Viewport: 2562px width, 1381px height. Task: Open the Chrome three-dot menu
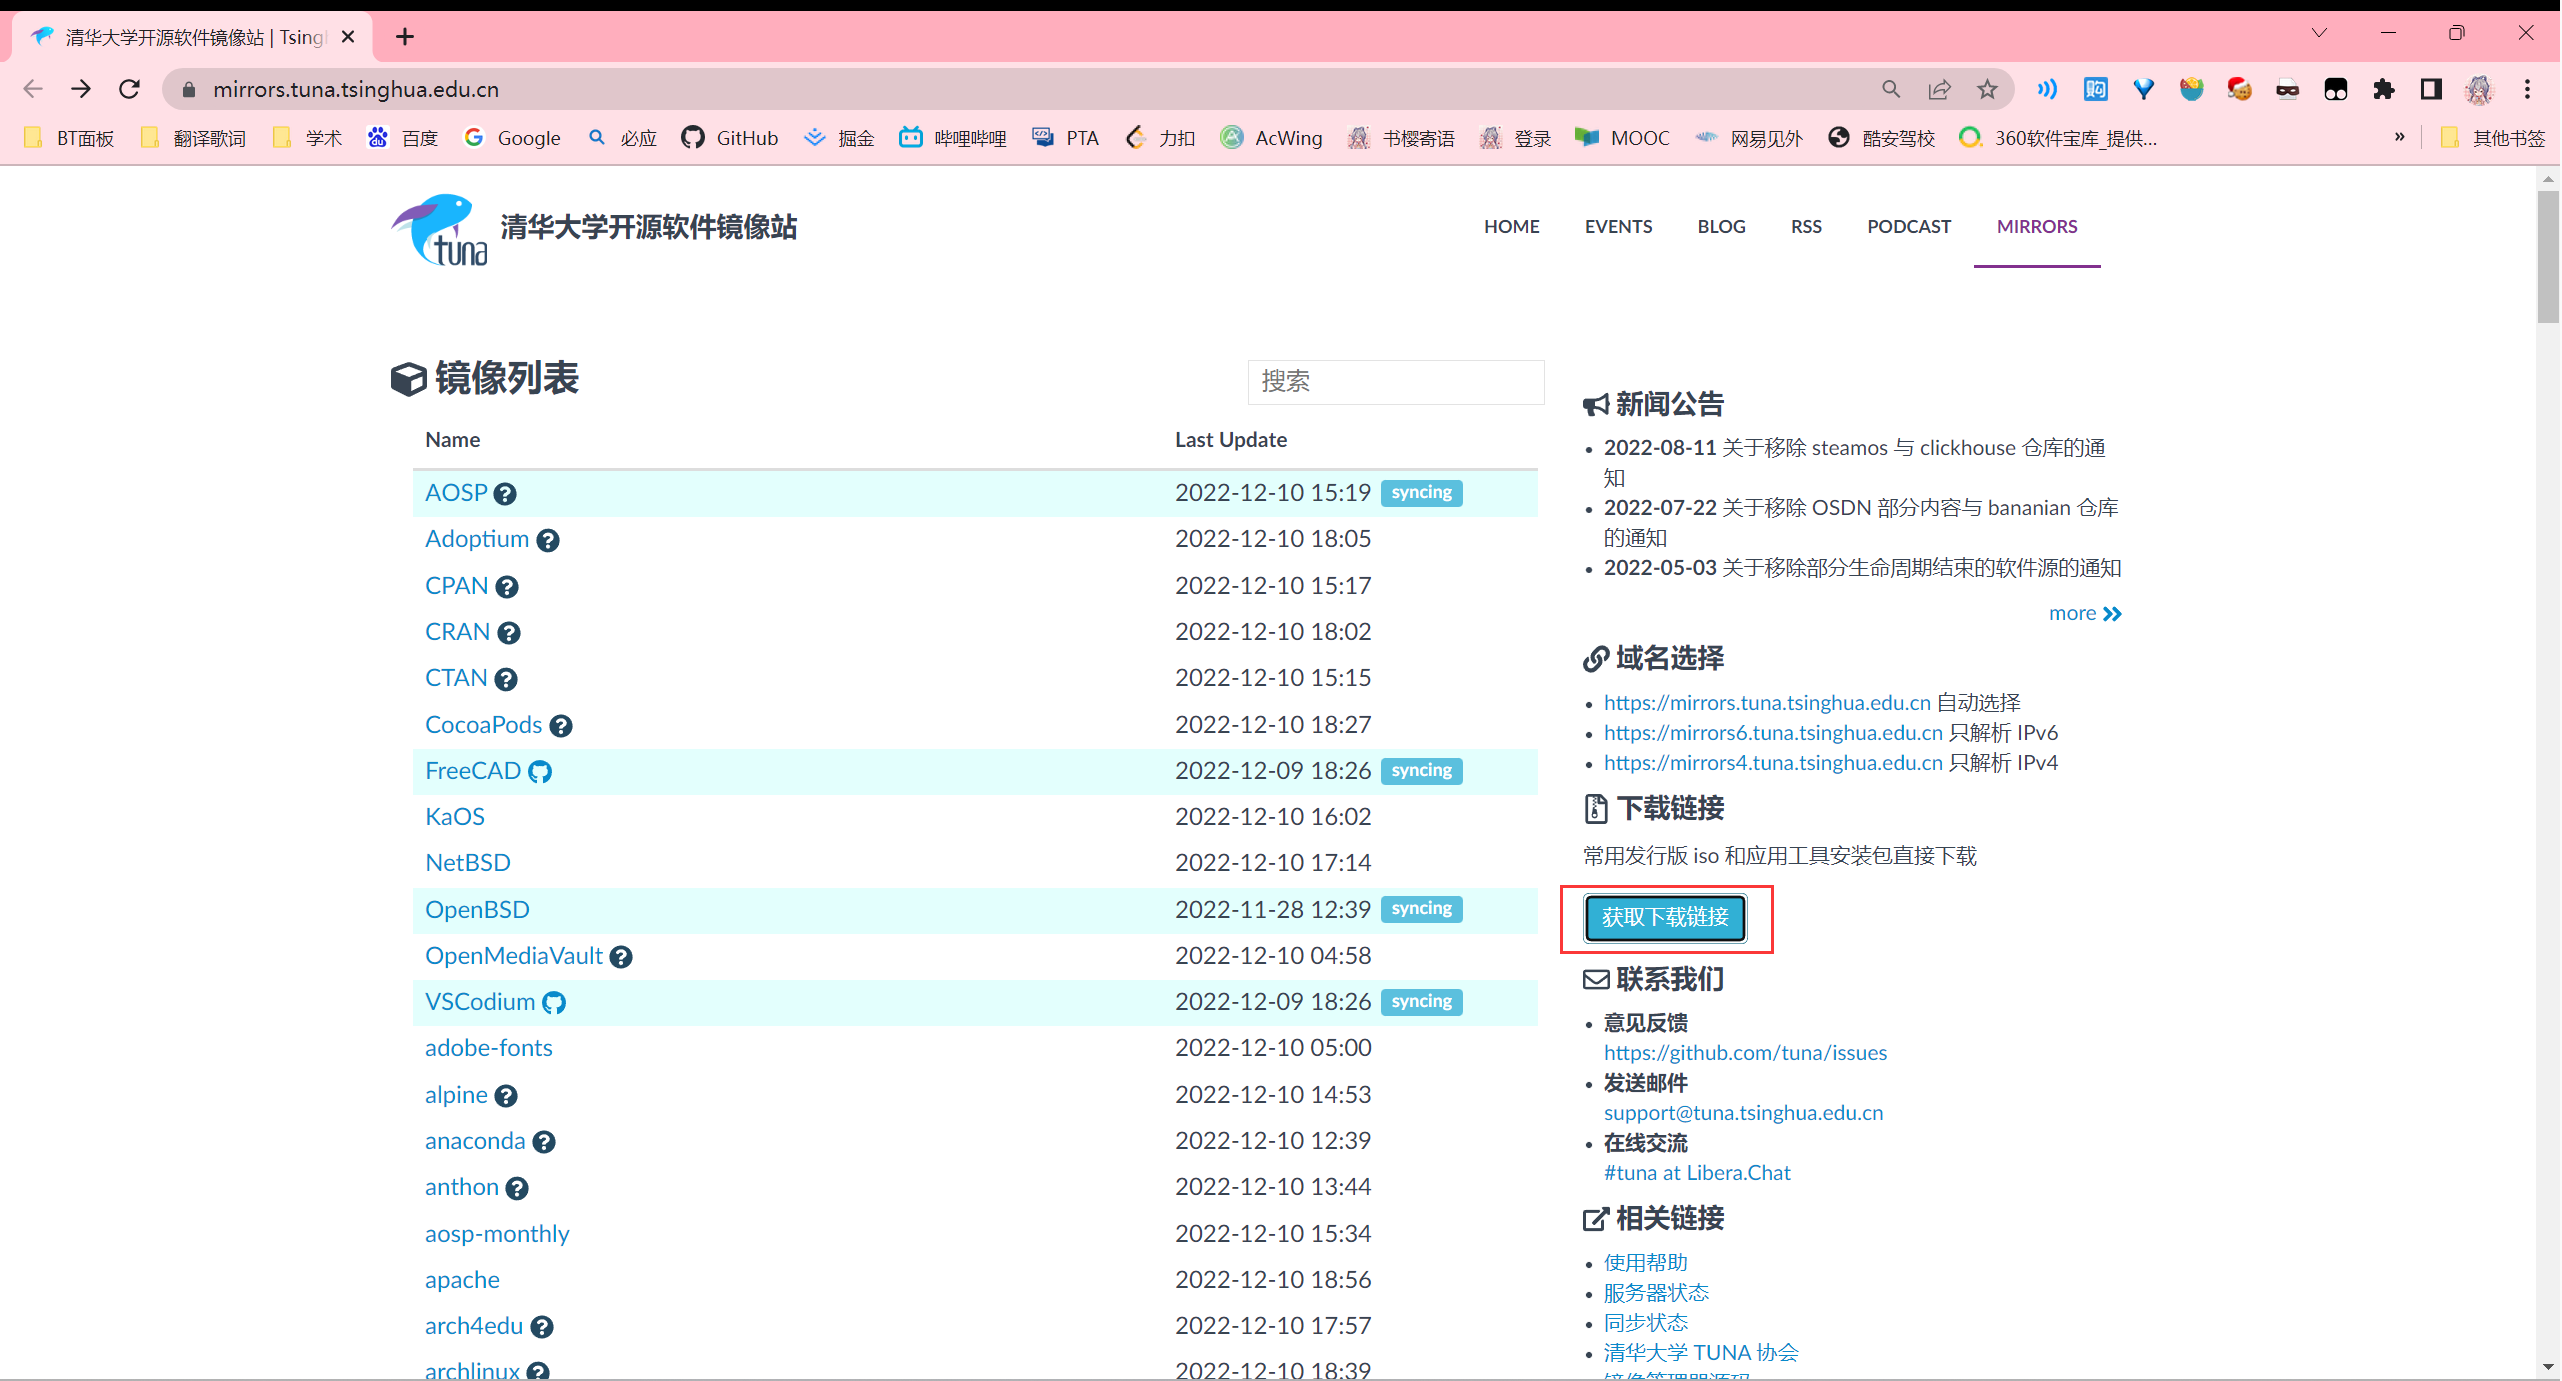tap(2527, 89)
